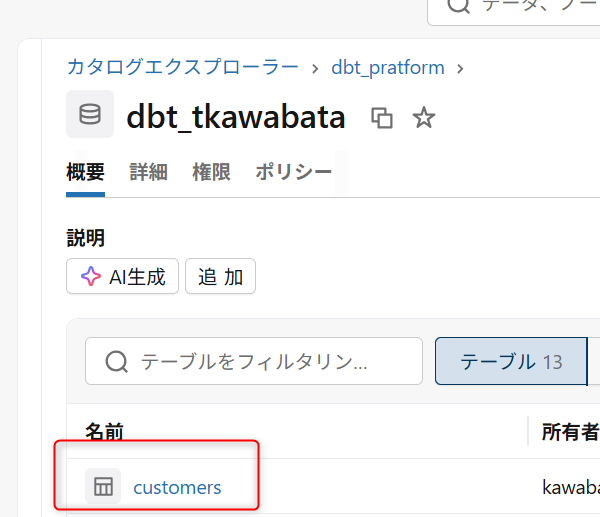Open the customers table link

point(177,487)
